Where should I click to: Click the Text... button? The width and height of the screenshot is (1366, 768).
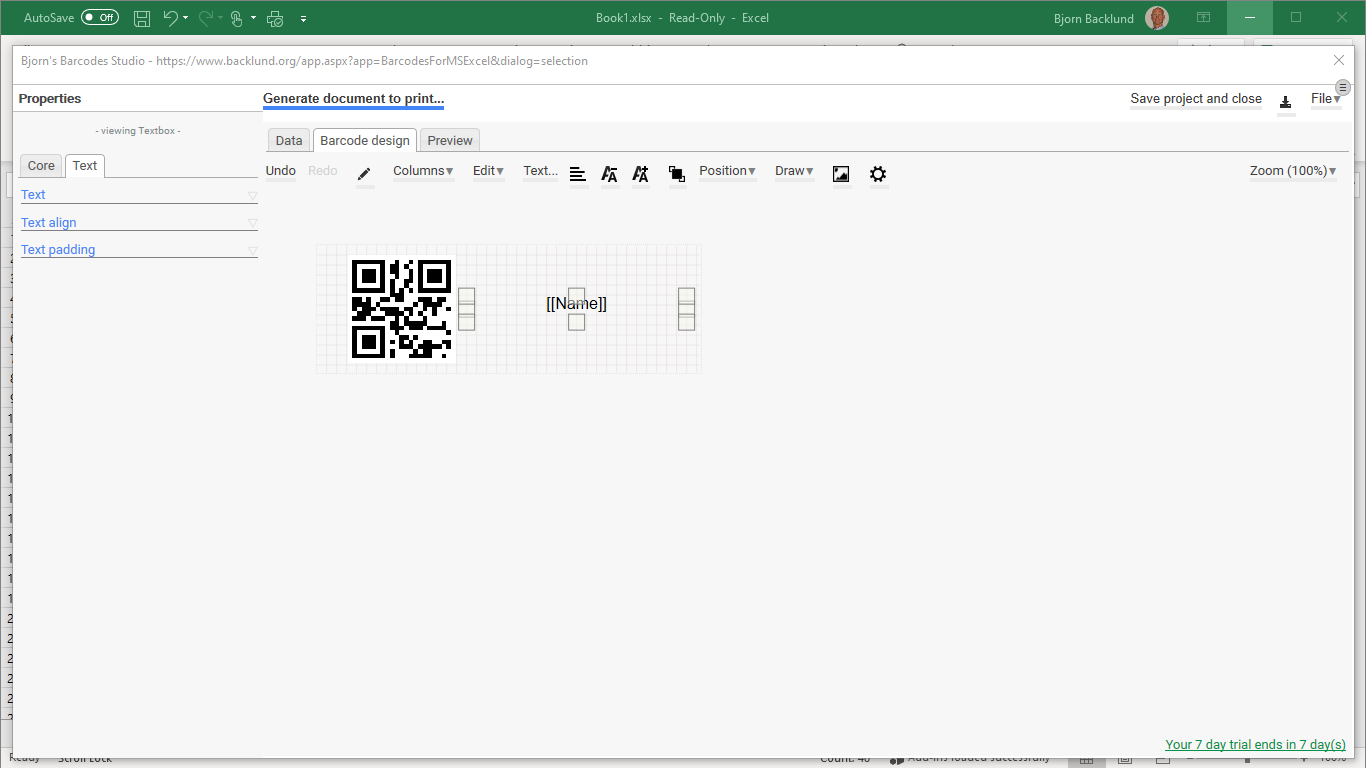541,171
